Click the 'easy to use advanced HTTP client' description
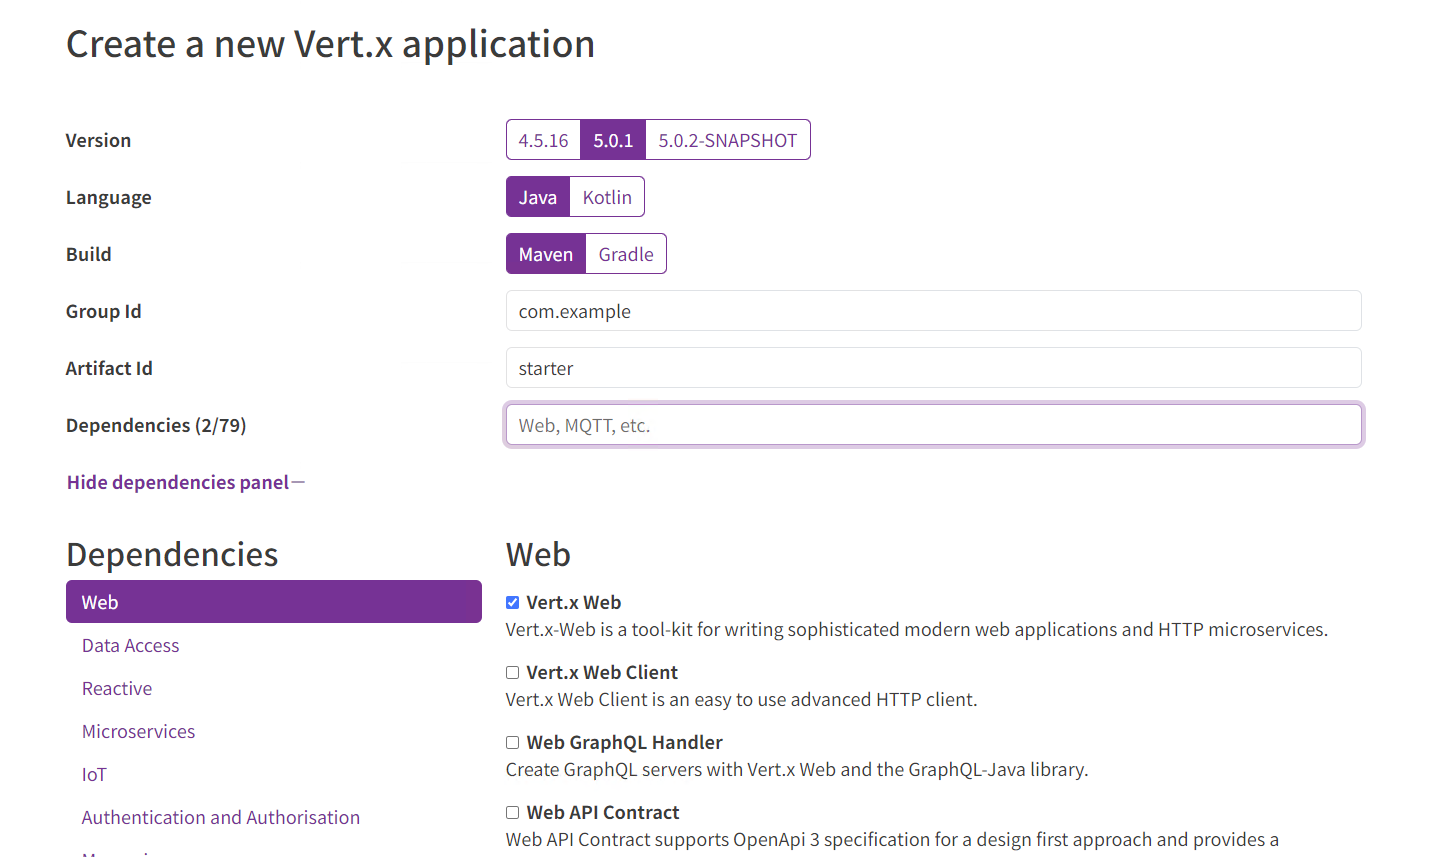This screenshot has width=1455, height=857. pyautogui.click(x=742, y=699)
